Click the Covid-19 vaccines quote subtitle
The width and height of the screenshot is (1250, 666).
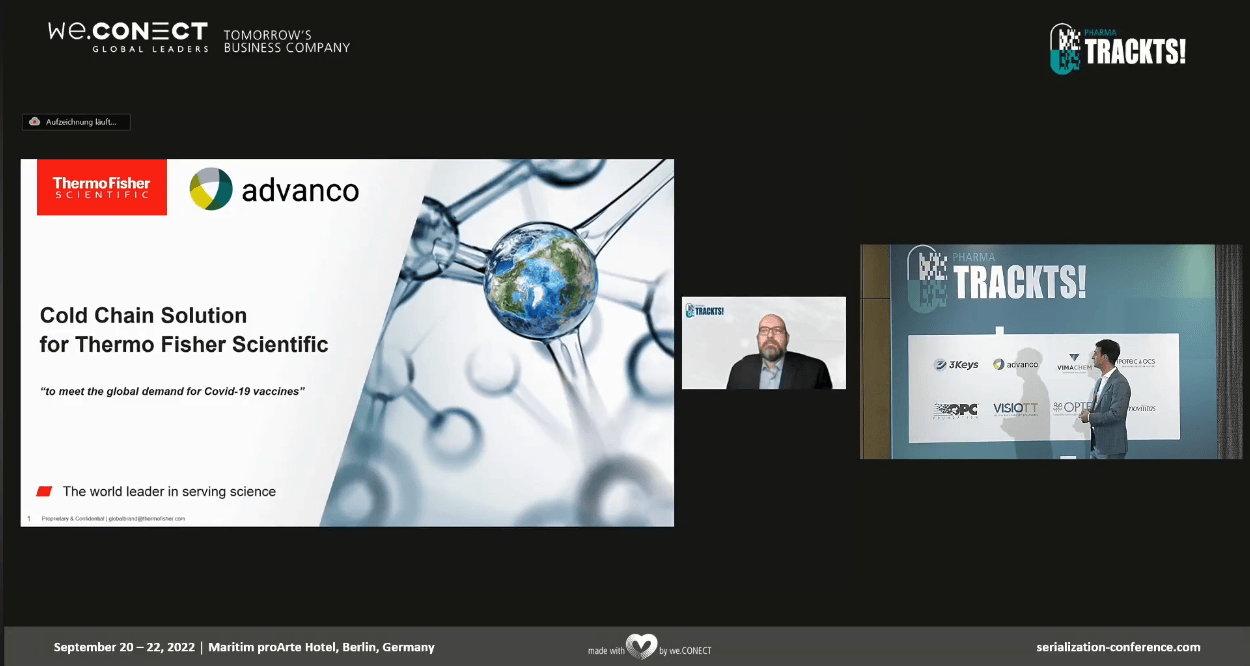173,391
